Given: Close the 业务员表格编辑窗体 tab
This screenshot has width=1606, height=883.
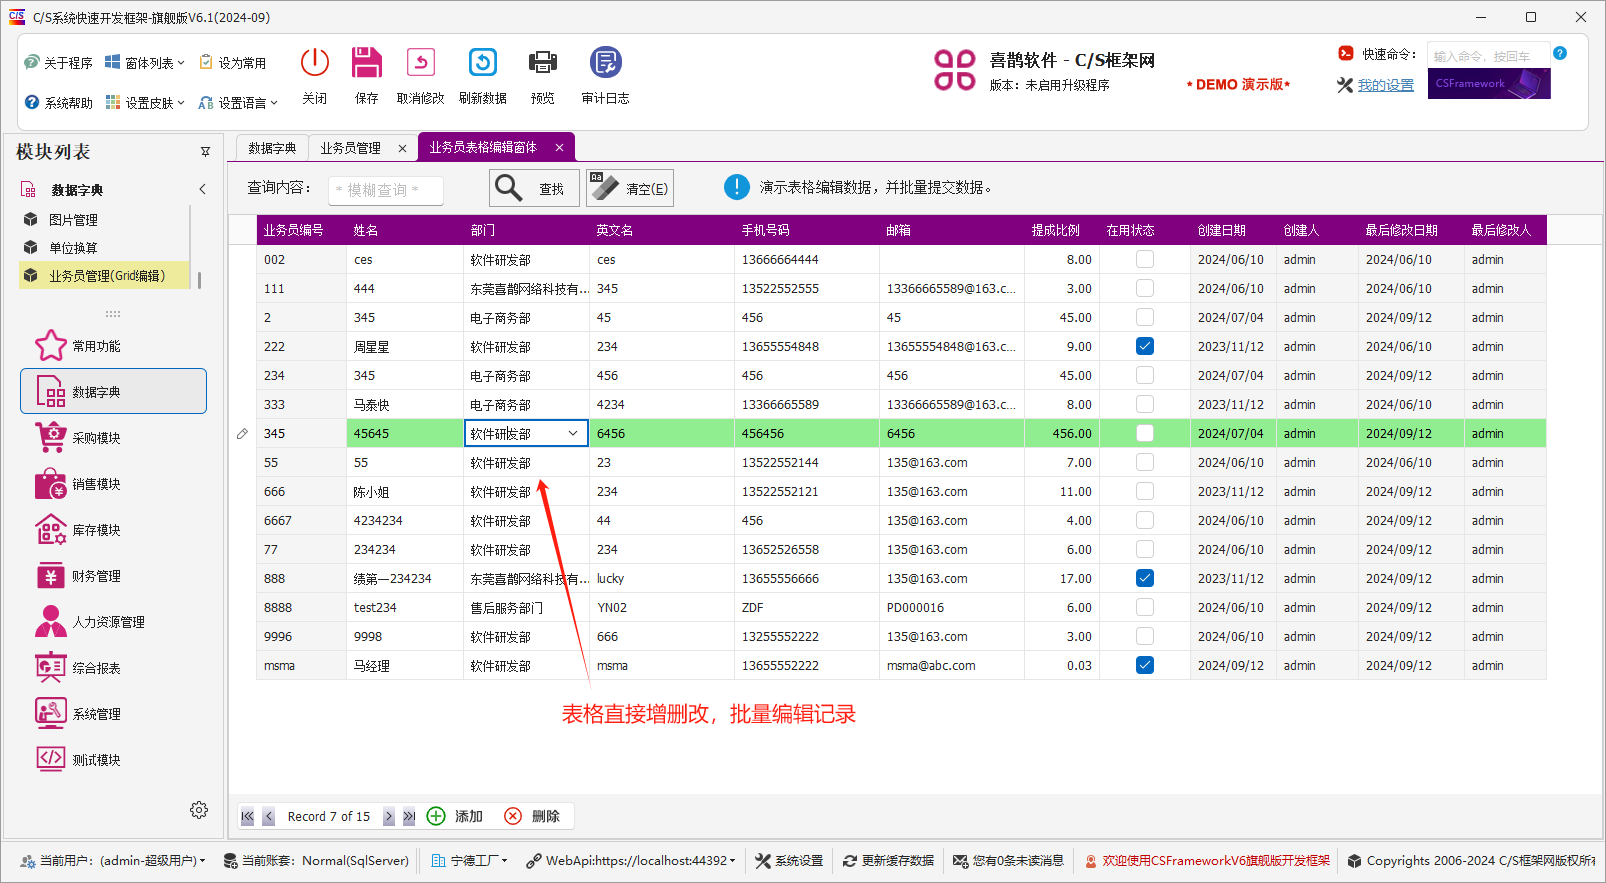Looking at the screenshot, I should 559,147.
